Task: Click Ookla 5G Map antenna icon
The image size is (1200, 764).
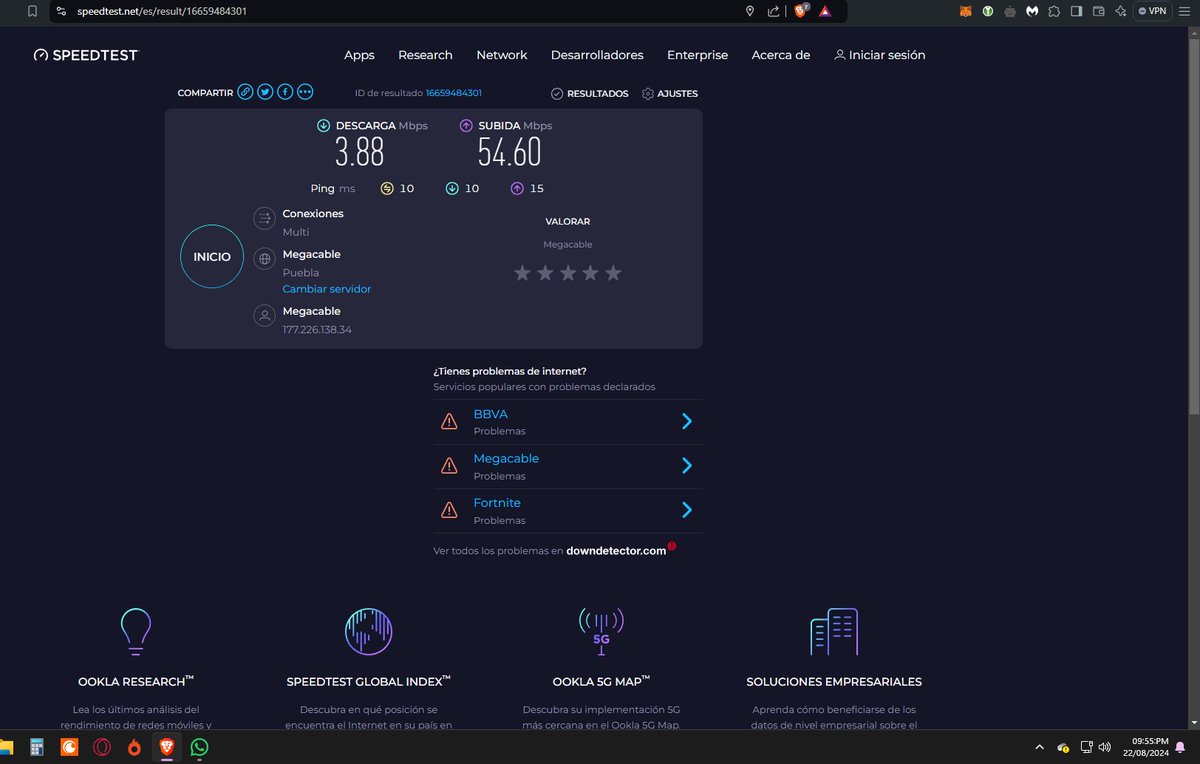Action: (x=601, y=631)
